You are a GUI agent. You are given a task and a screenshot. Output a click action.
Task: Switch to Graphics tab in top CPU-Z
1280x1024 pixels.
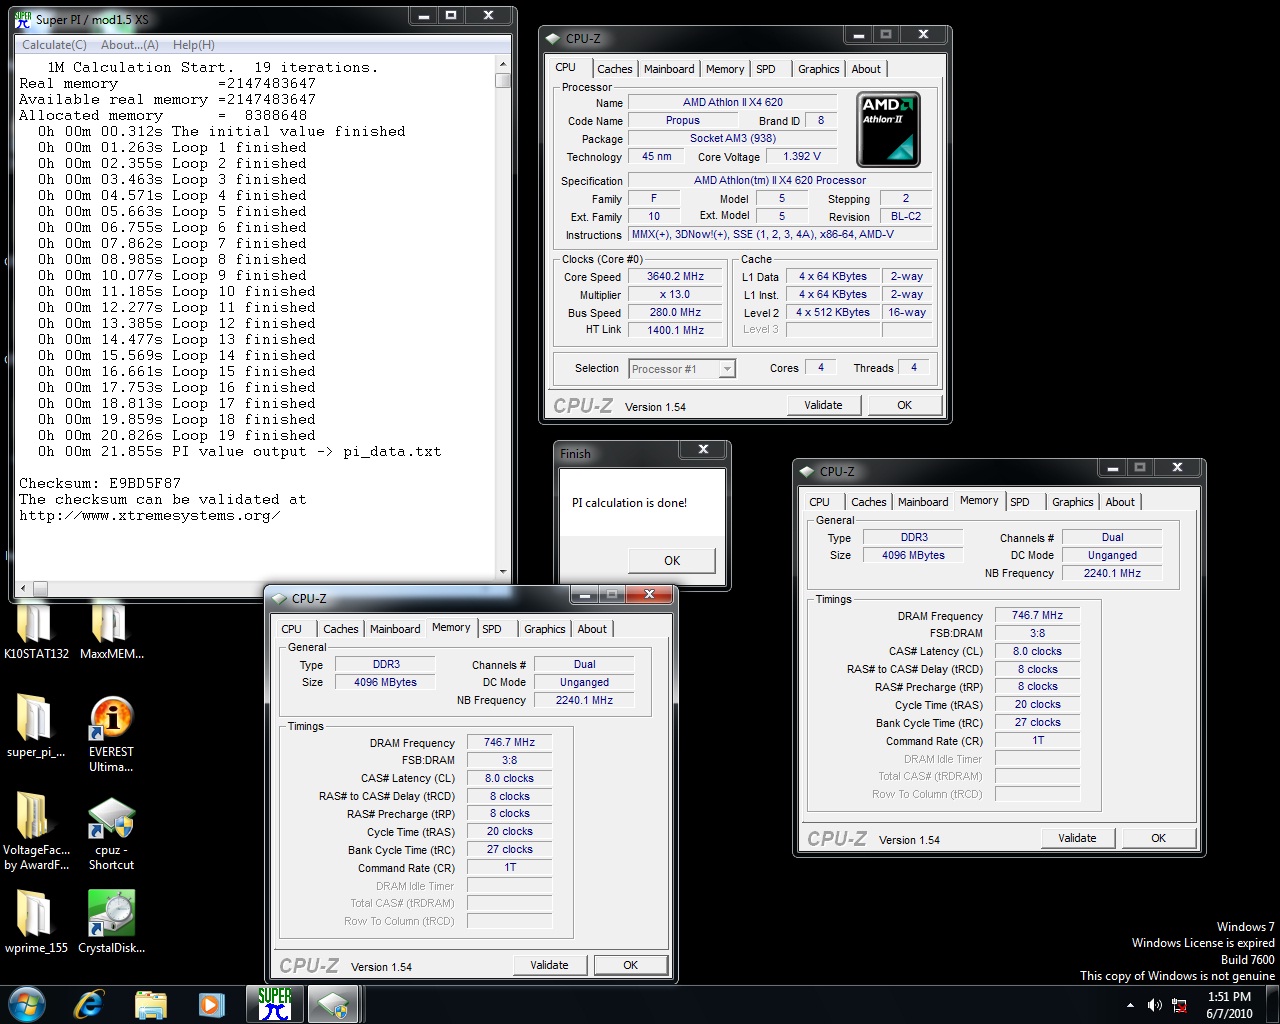819,69
